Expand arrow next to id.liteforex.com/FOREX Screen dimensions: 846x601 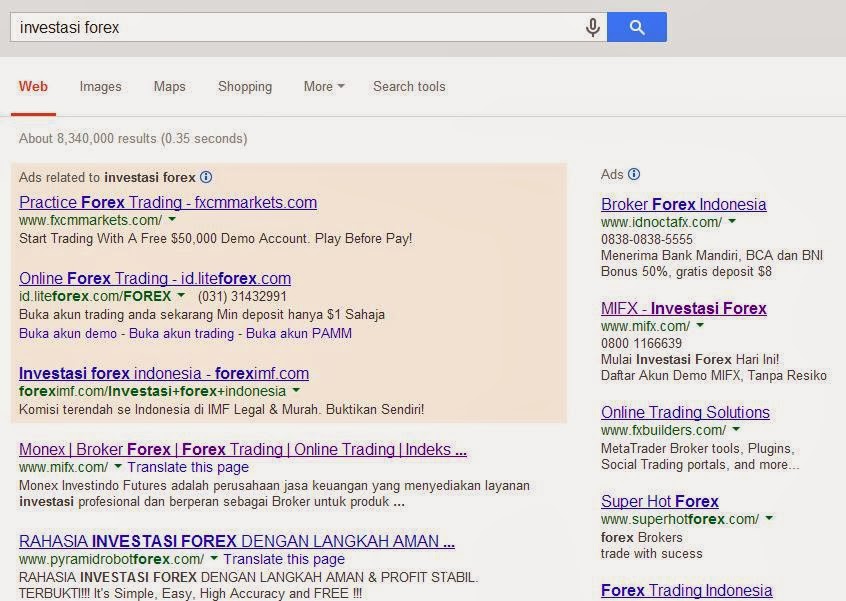[181, 296]
